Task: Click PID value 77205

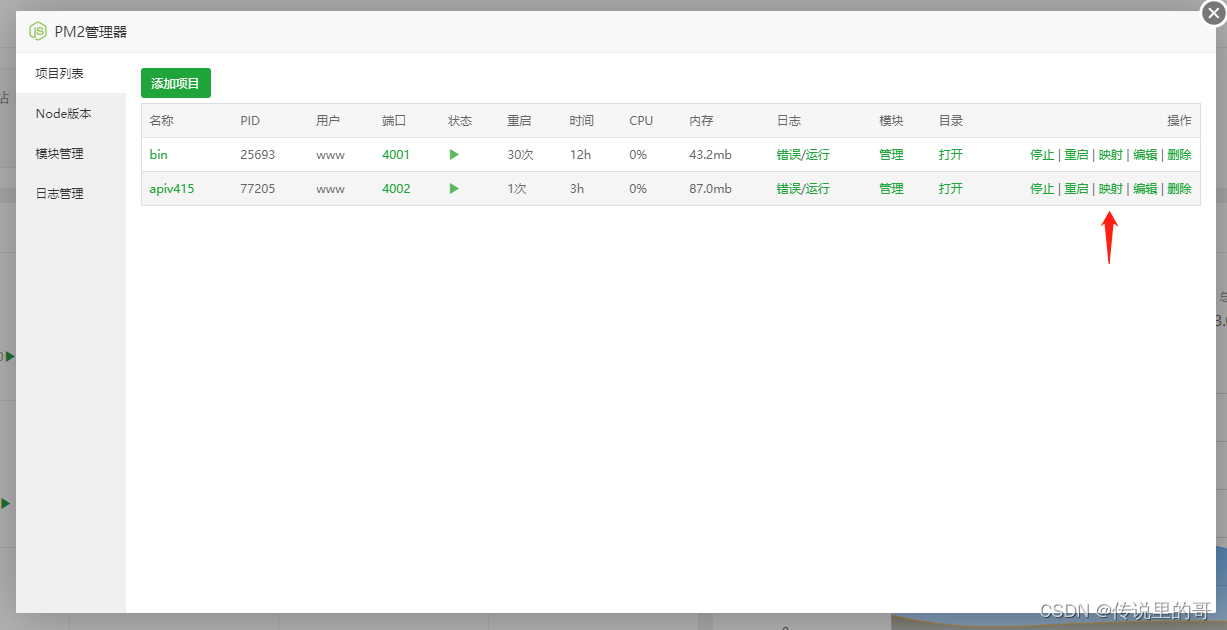Action: tap(257, 188)
